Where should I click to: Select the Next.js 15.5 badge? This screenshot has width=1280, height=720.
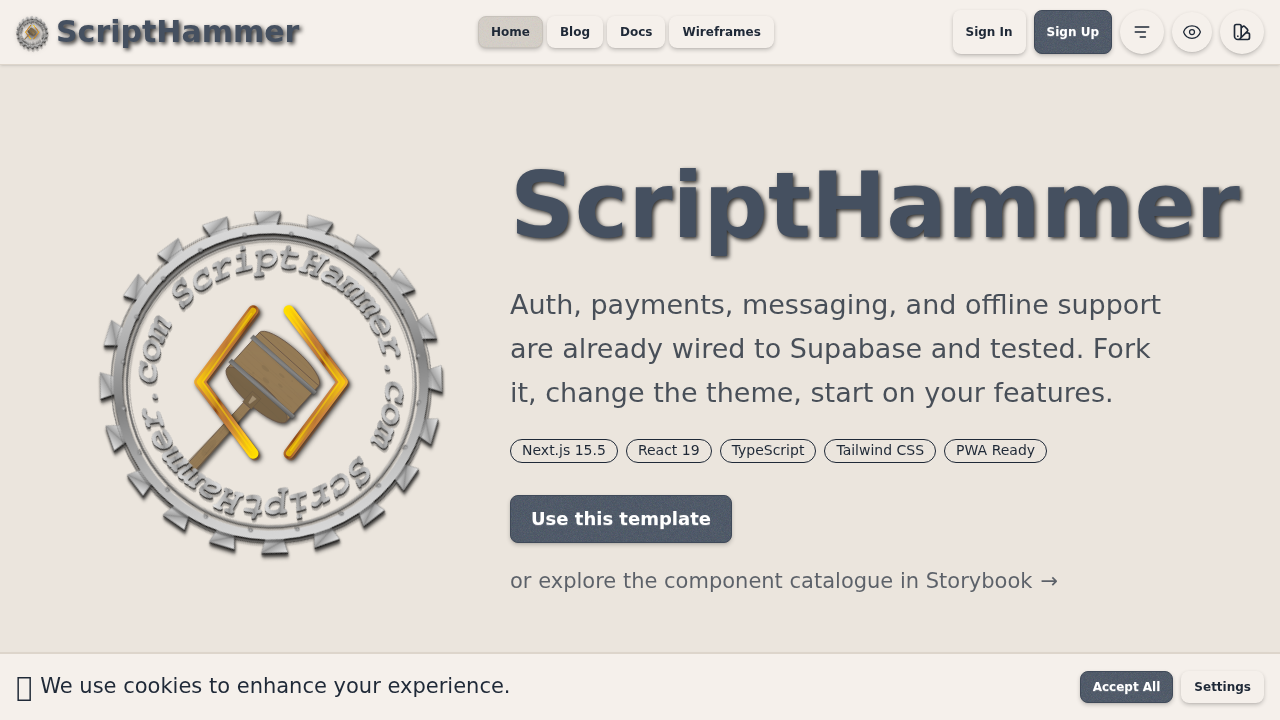pyautogui.click(x=563, y=451)
